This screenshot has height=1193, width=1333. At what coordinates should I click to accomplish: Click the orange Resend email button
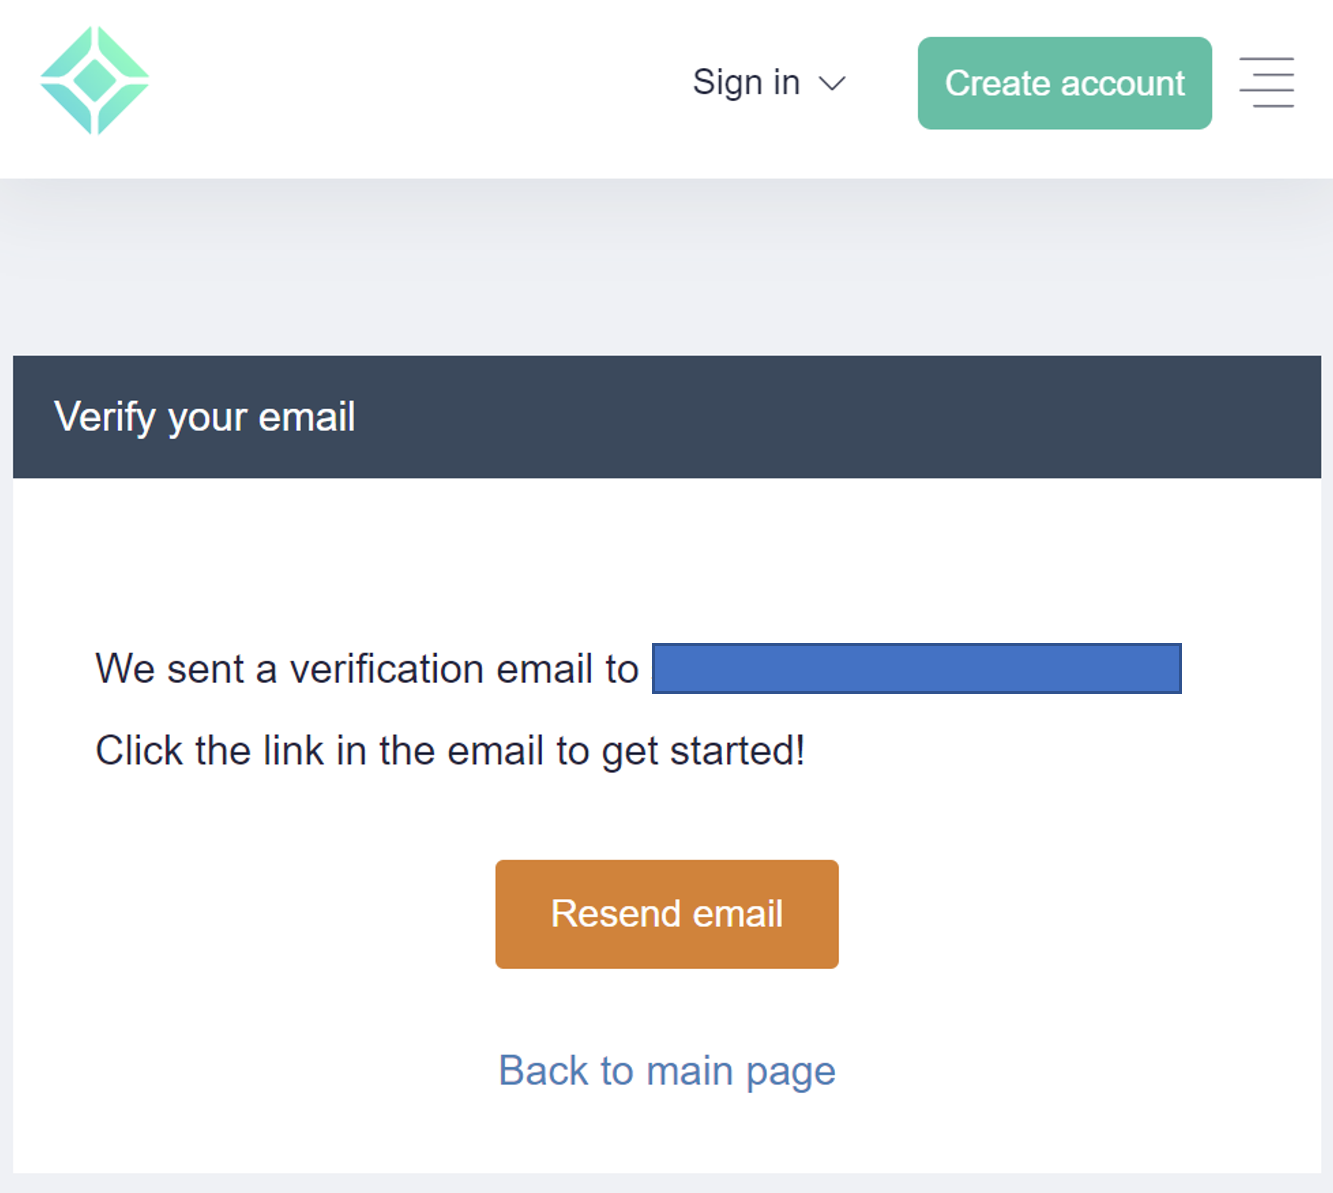click(x=667, y=914)
